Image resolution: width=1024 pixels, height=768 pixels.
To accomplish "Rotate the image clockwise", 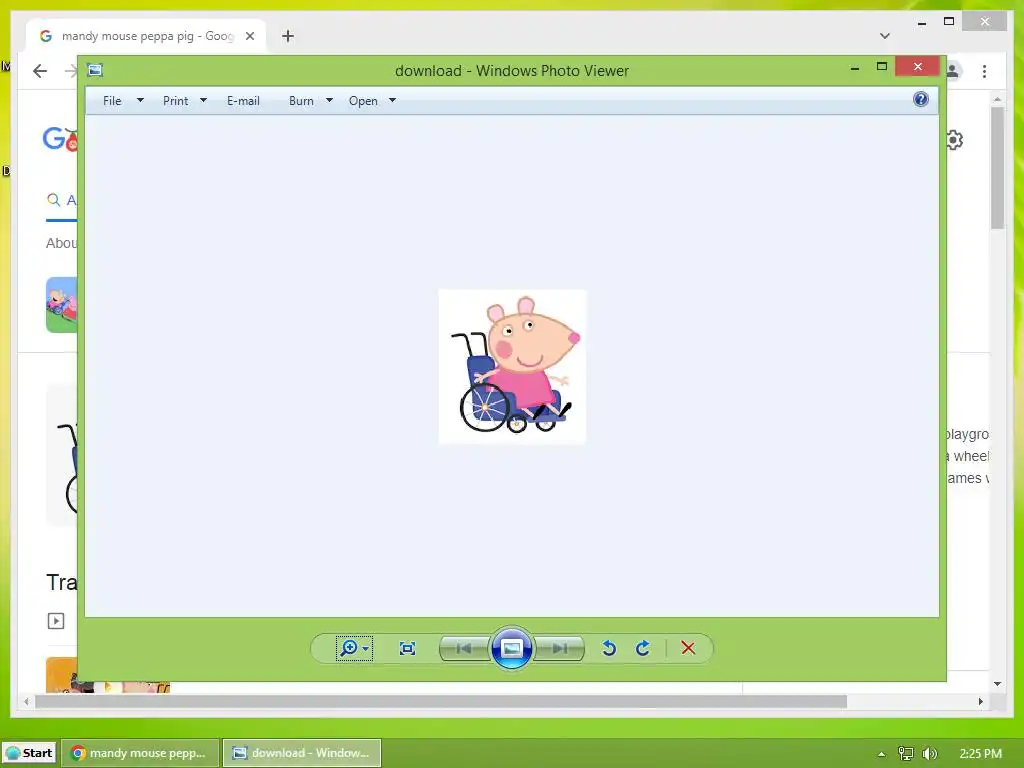I will tap(643, 648).
